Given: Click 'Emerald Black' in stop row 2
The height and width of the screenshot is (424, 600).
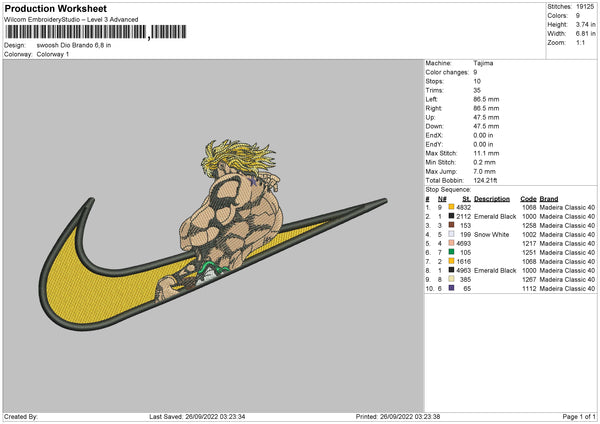Looking at the screenshot, I should tap(495, 217).
